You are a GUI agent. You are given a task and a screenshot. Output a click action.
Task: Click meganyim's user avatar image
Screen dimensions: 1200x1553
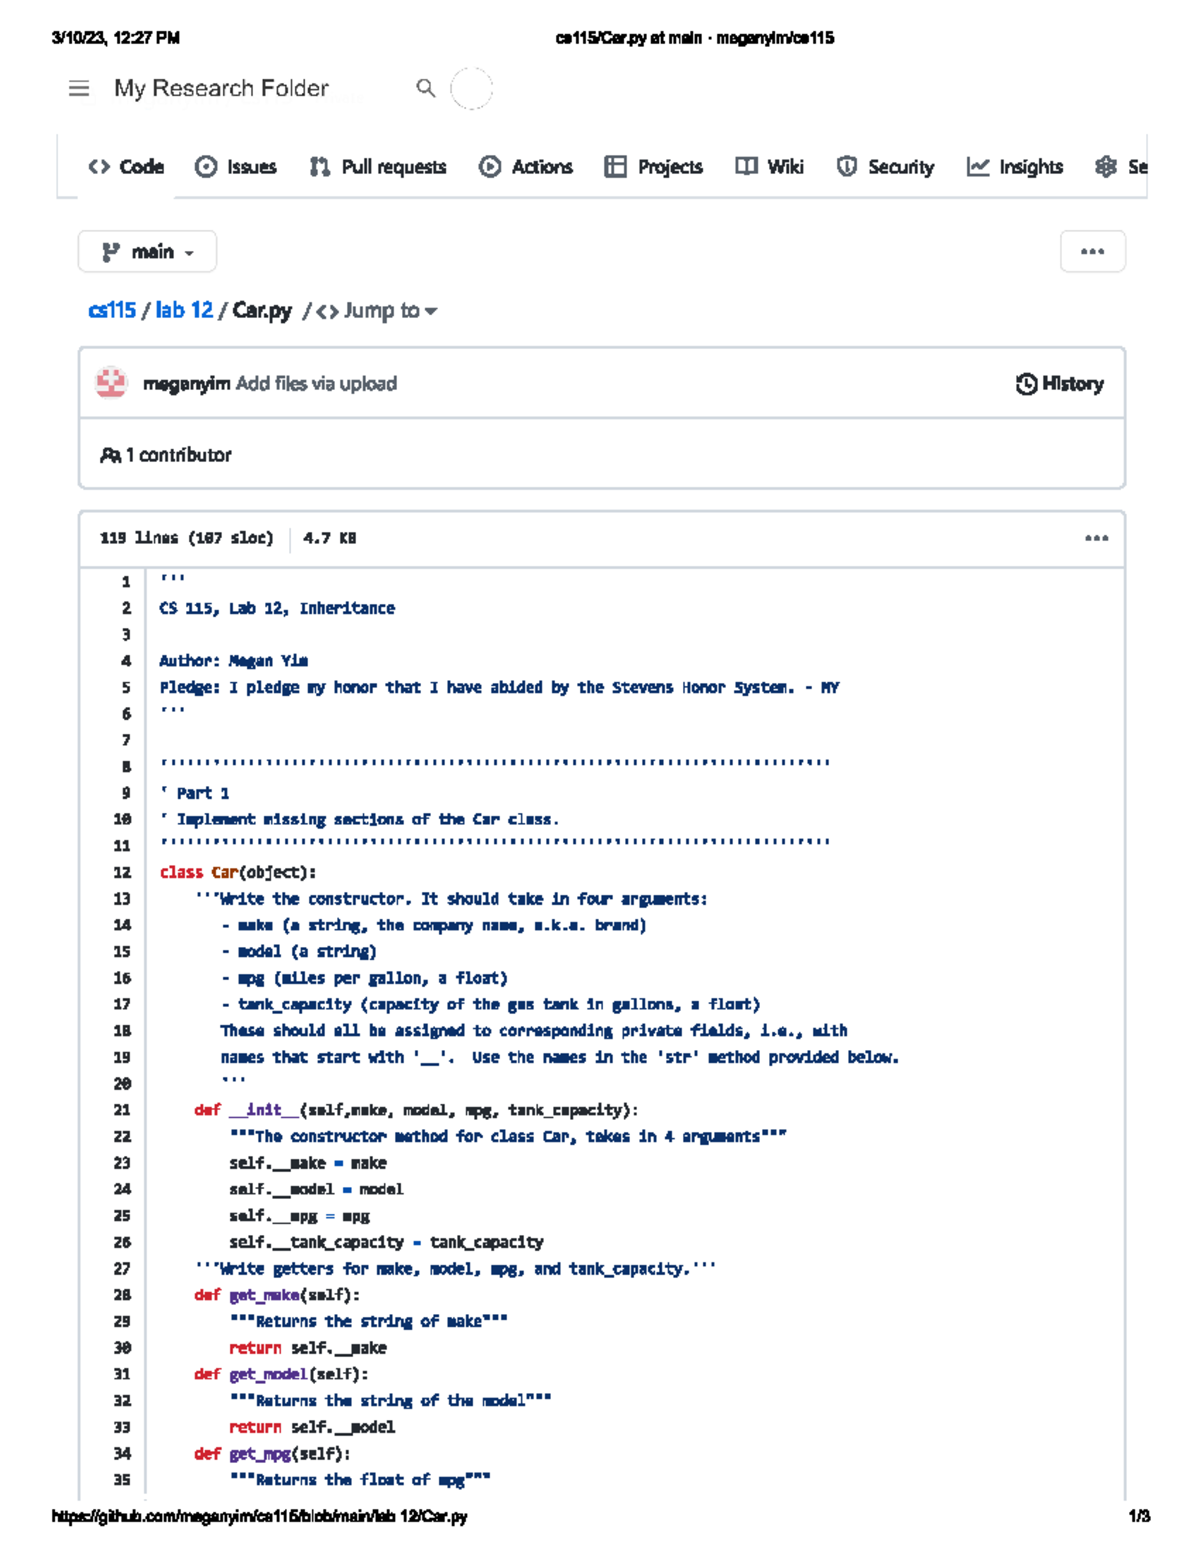111,383
